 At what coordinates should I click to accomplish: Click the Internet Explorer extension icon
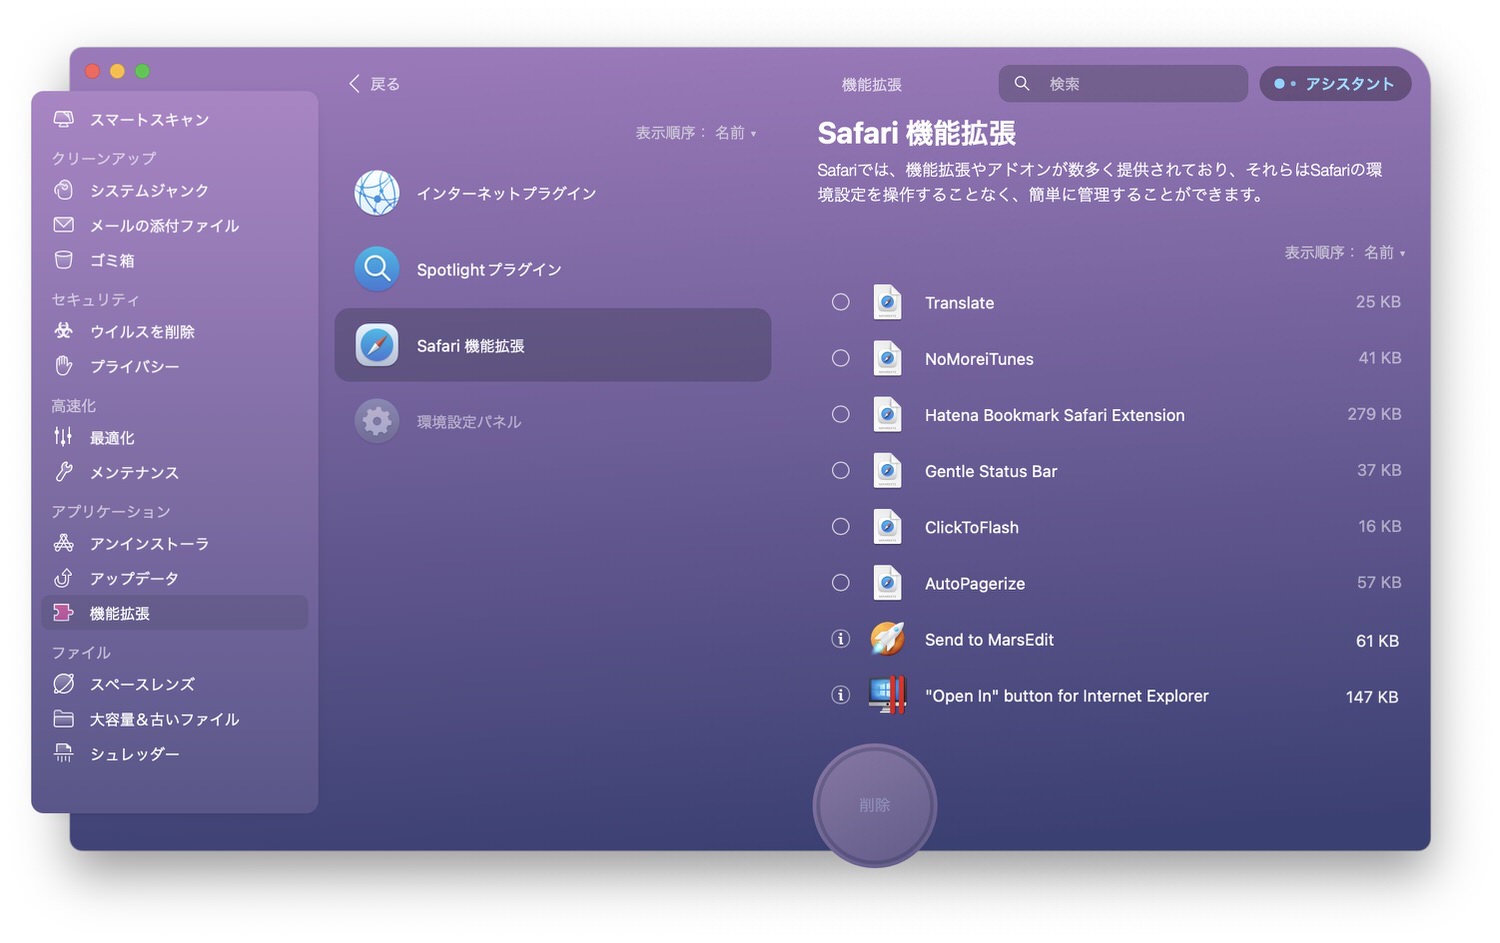pyautogui.click(x=887, y=695)
